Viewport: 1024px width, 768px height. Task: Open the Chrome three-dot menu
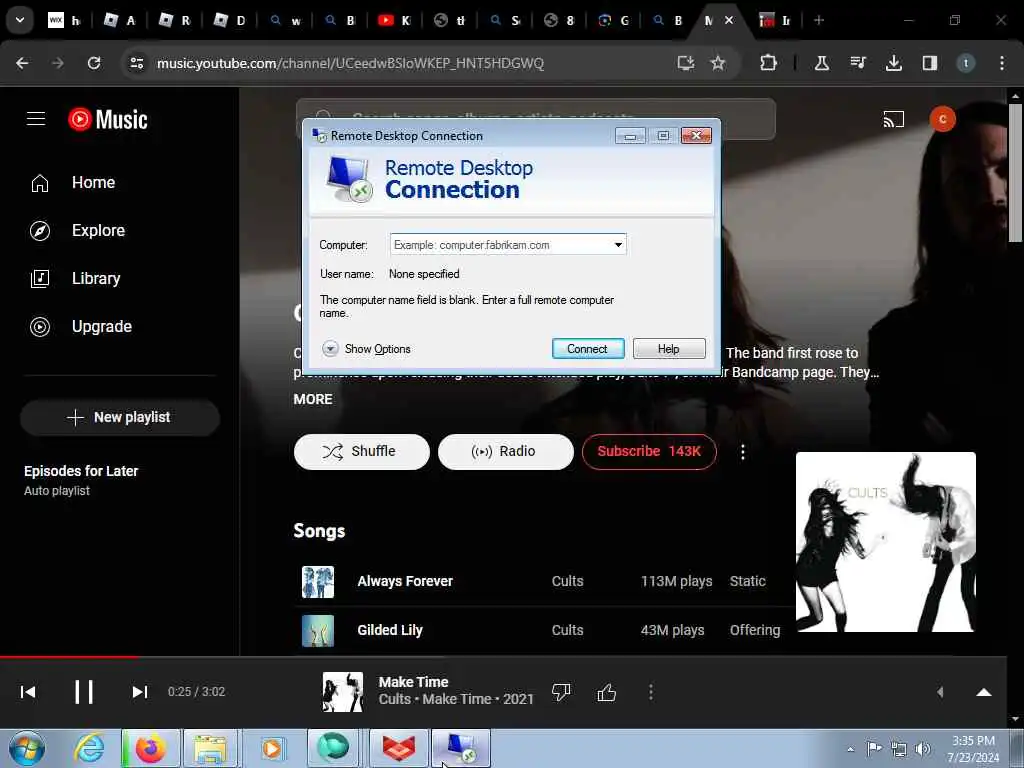pos(1002,63)
